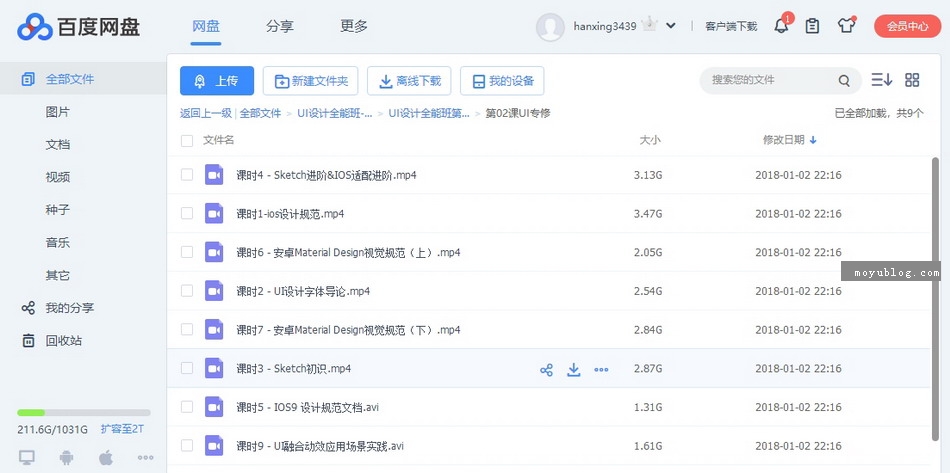Image resolution: width=950 pixels, height=473 pixels.
Task: Click the Apple client icon
Action: pyautogui.click(x=106, y=457)
